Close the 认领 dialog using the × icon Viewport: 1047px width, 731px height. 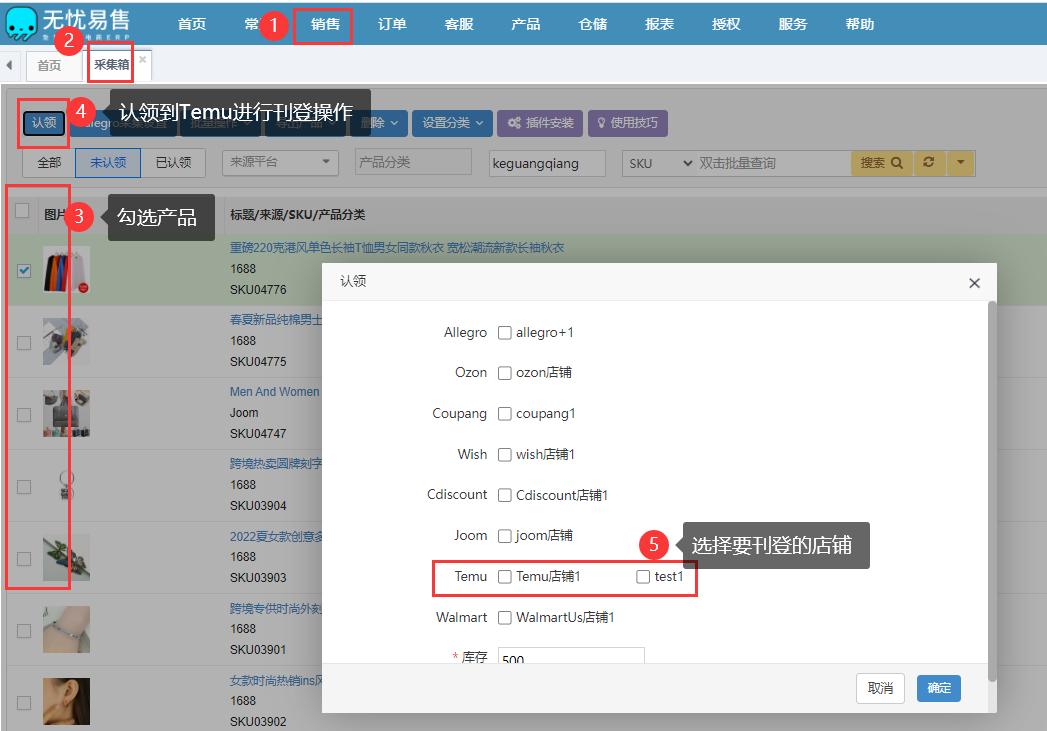click(974, 283)
